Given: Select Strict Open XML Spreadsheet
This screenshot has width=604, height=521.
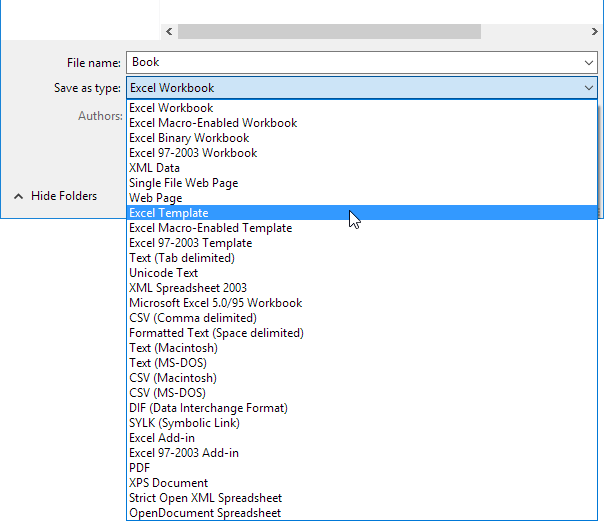Looking at the screenshot, I should [205, 498].
